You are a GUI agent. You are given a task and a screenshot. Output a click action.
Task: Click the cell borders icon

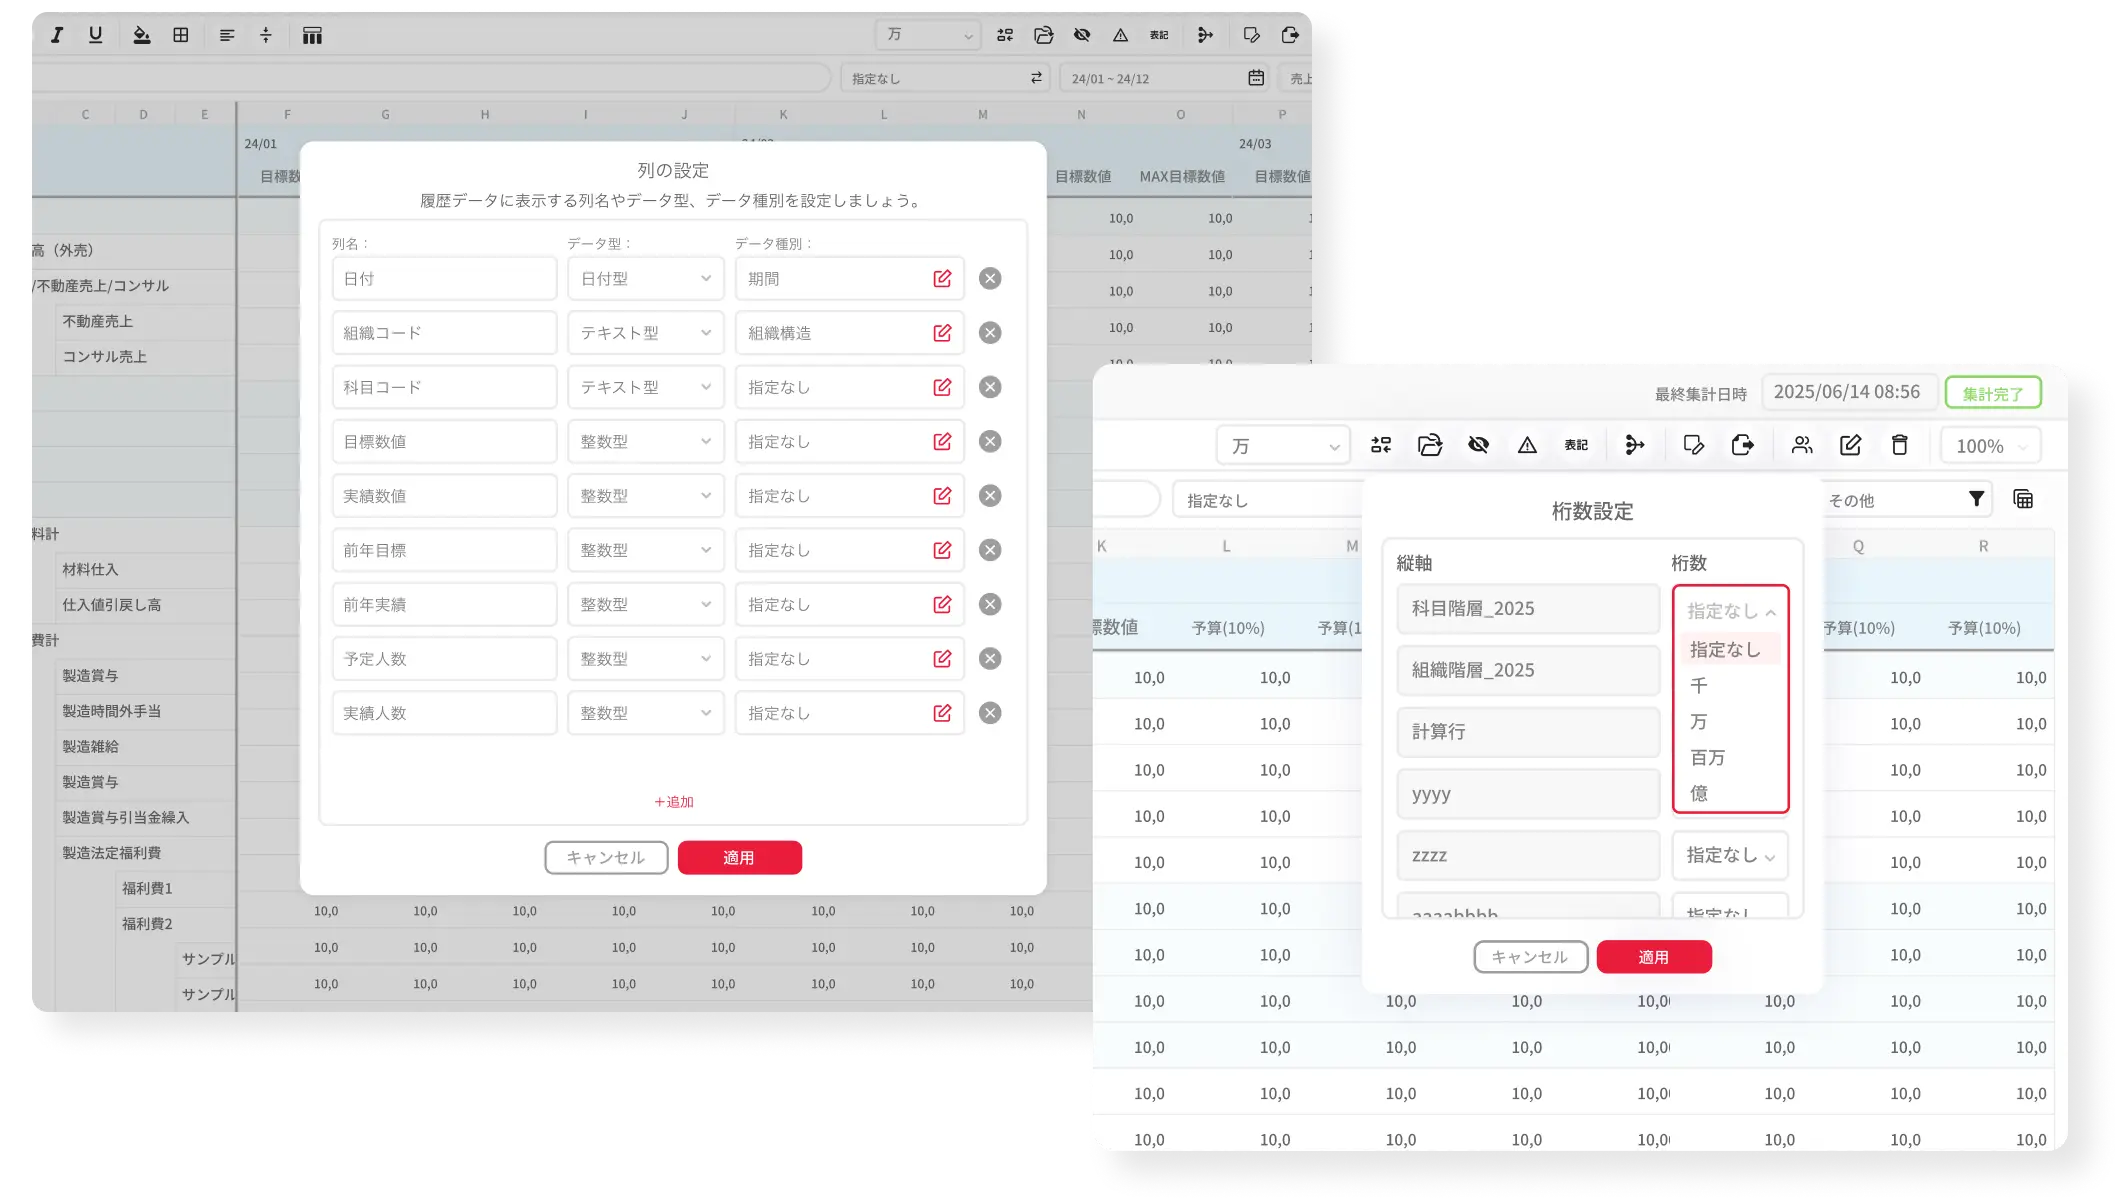pos(181,35)
